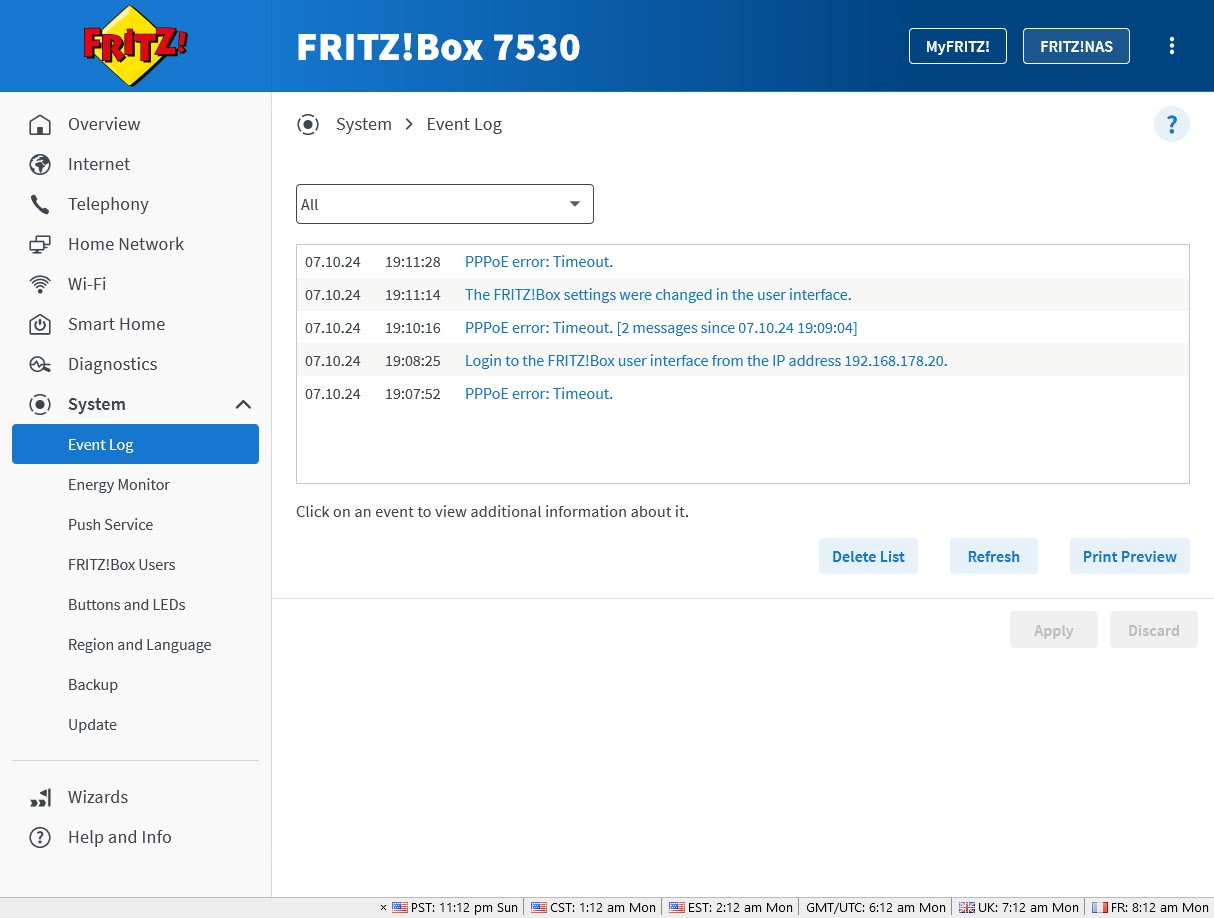The image size is (1214, 918).
Task: Click the Internet globe icon
Action: (x=40, y=165)
